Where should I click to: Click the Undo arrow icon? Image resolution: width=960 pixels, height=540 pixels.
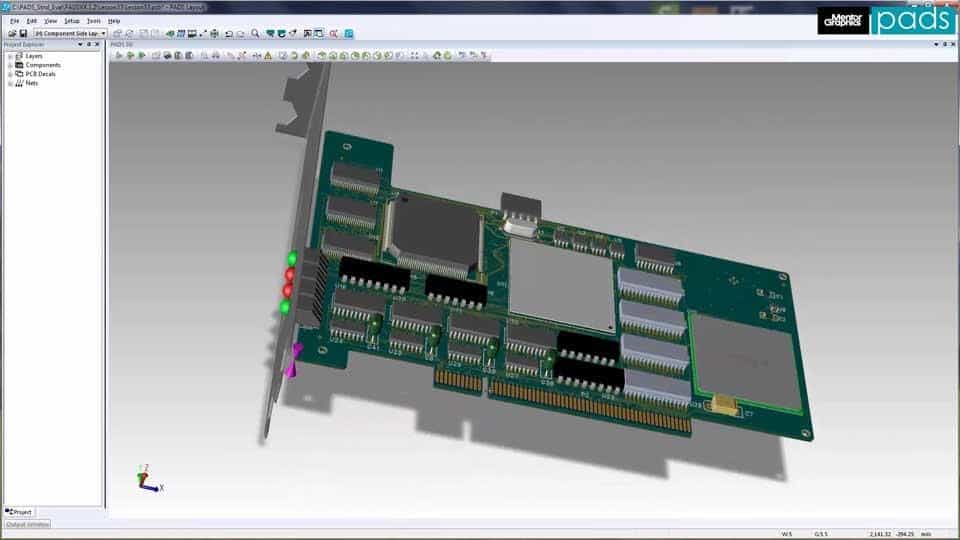tap(230, 33)
